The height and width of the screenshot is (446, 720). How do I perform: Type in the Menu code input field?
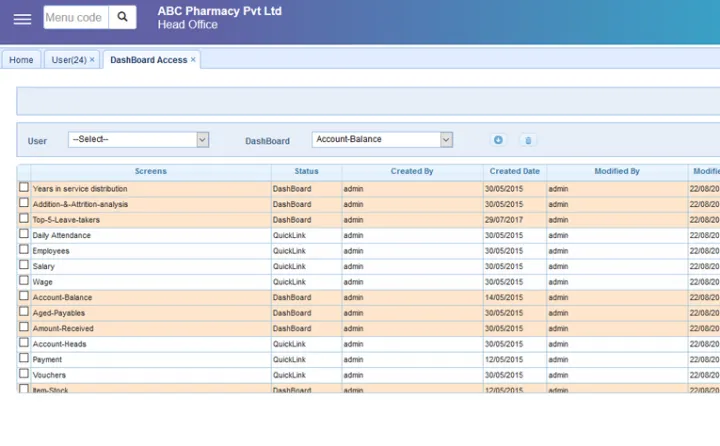click(x=73, y=18)
